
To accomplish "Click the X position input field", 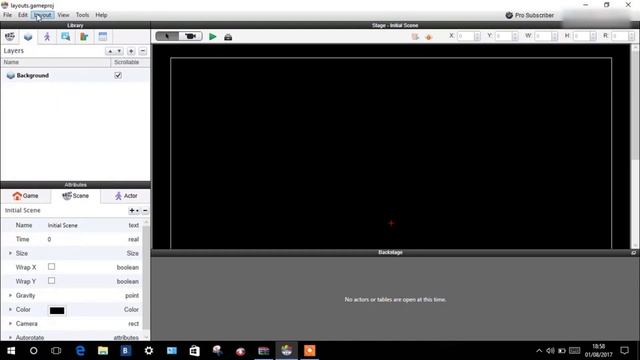I will [465, 36].
